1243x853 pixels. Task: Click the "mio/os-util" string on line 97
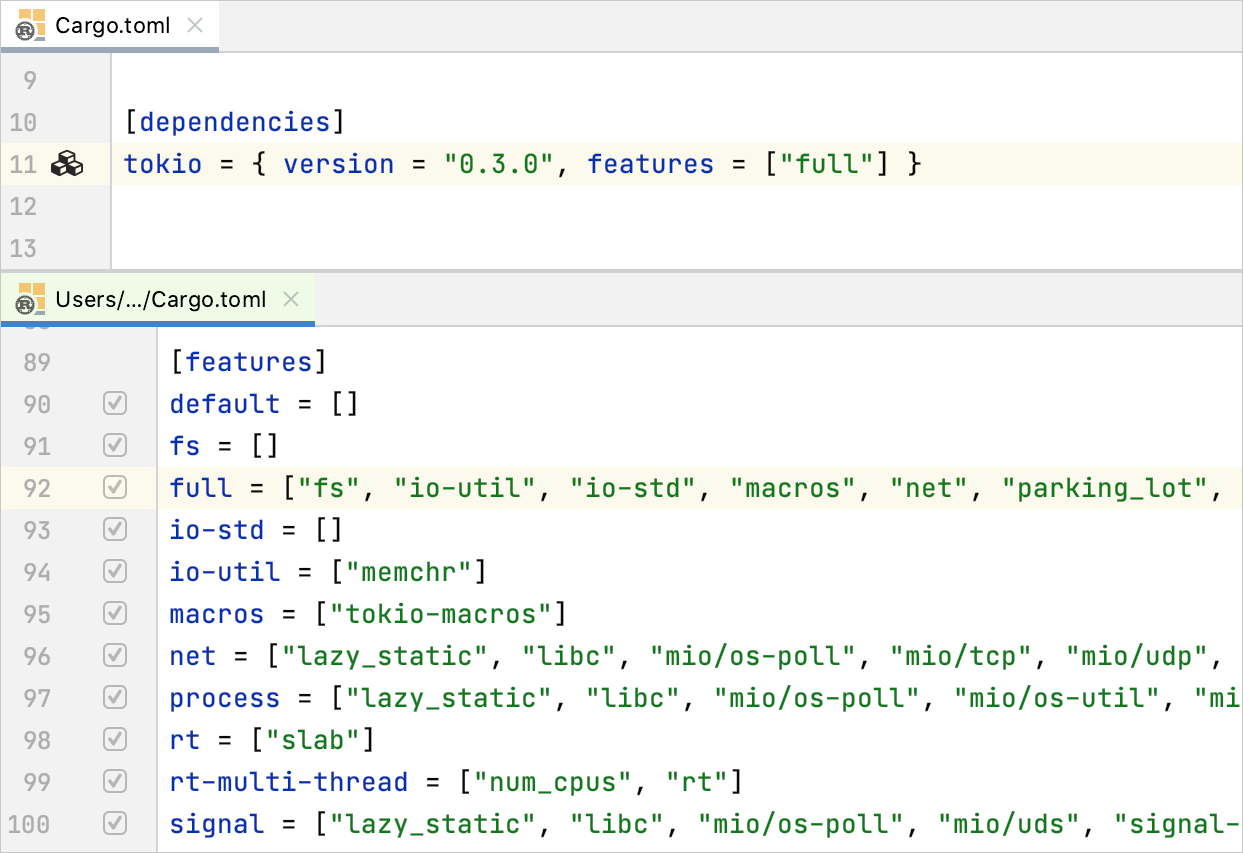(1057, 699)
